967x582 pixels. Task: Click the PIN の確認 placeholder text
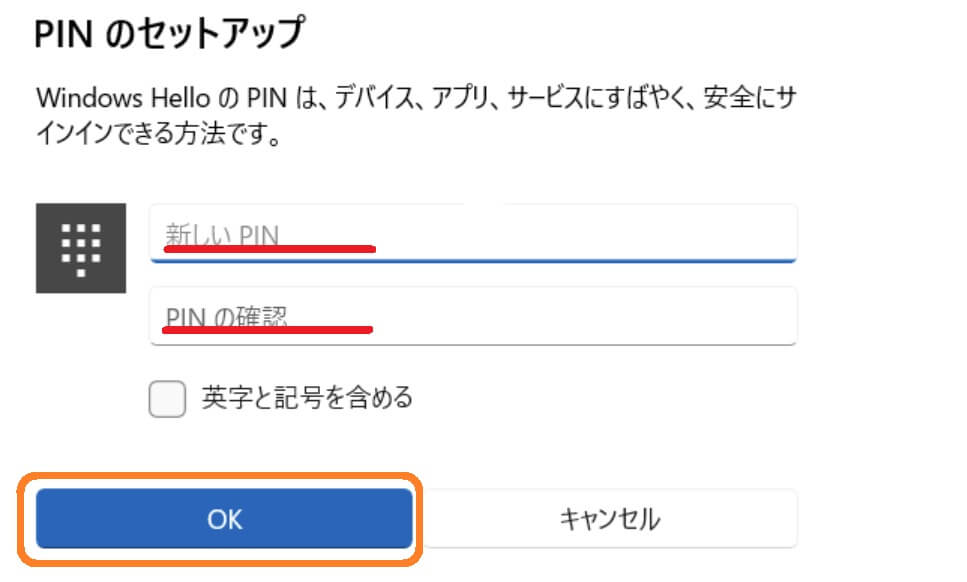[x=226, y=317]
